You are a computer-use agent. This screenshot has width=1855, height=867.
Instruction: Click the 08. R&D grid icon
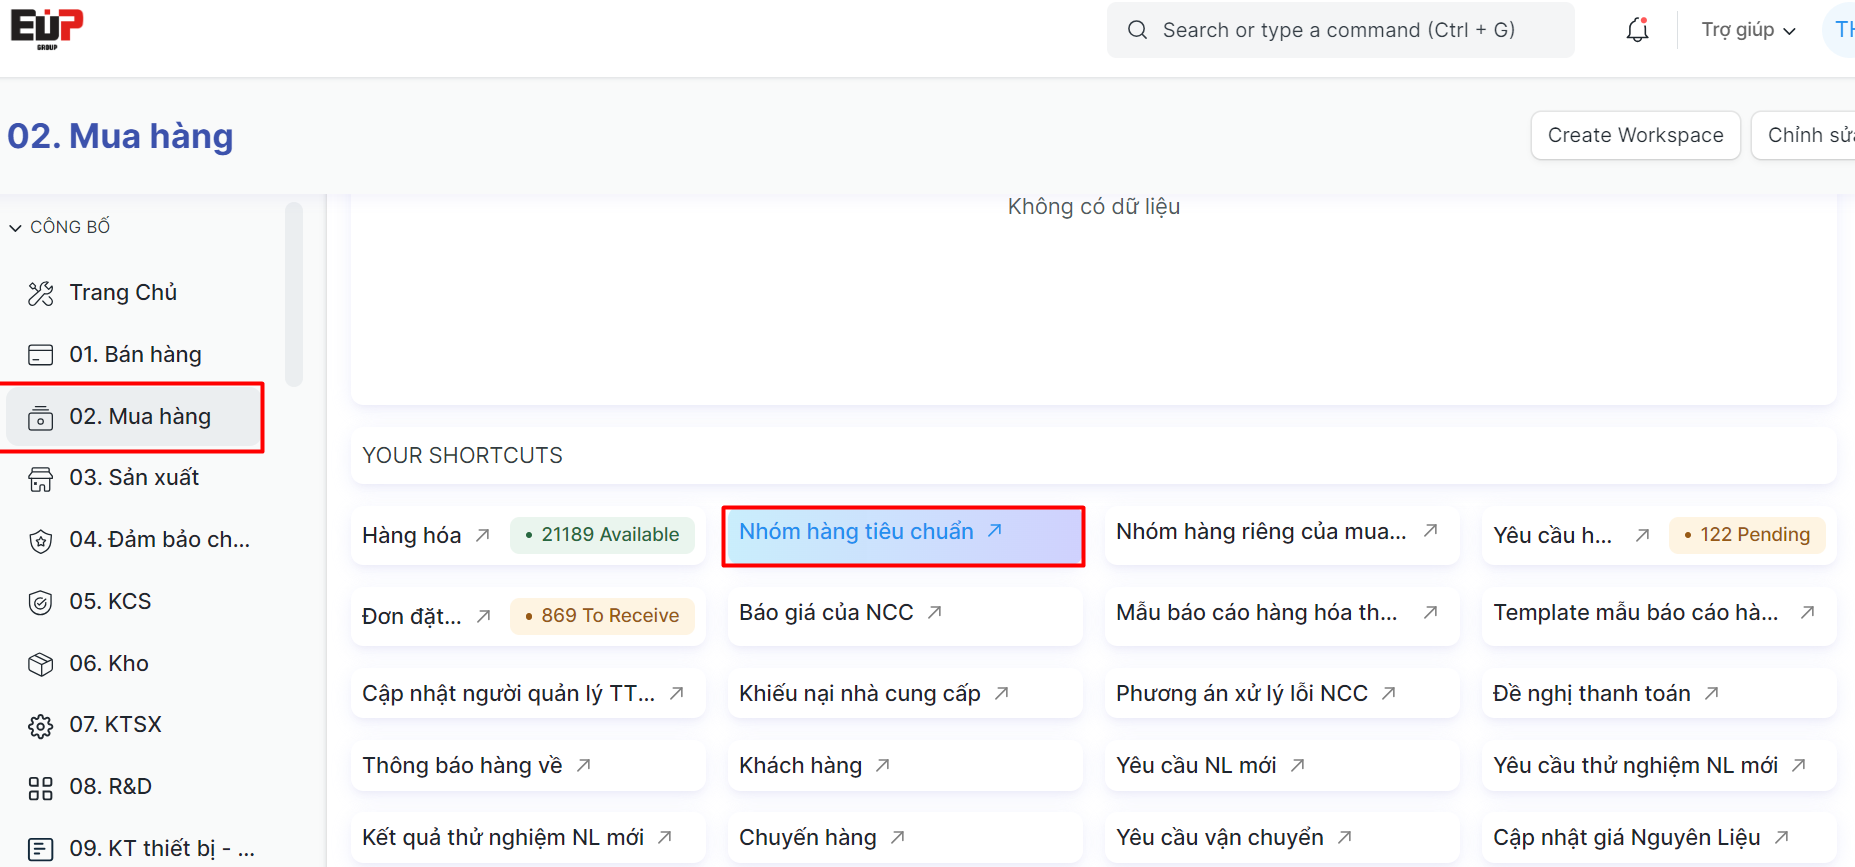coord(41,788)
